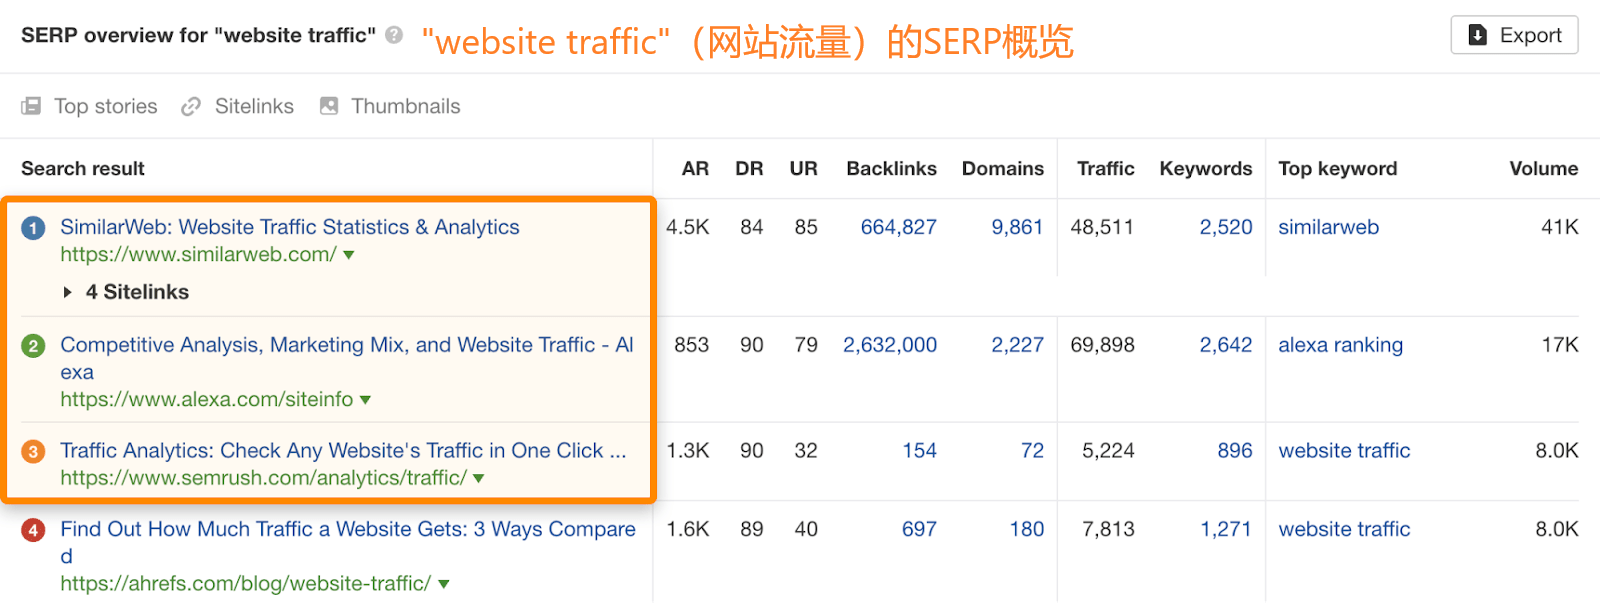Image resolution: width=1600 pixels, height=603 pixels.
Task: Click backlinks count 2,632,000
Action: tap(890, 345)
